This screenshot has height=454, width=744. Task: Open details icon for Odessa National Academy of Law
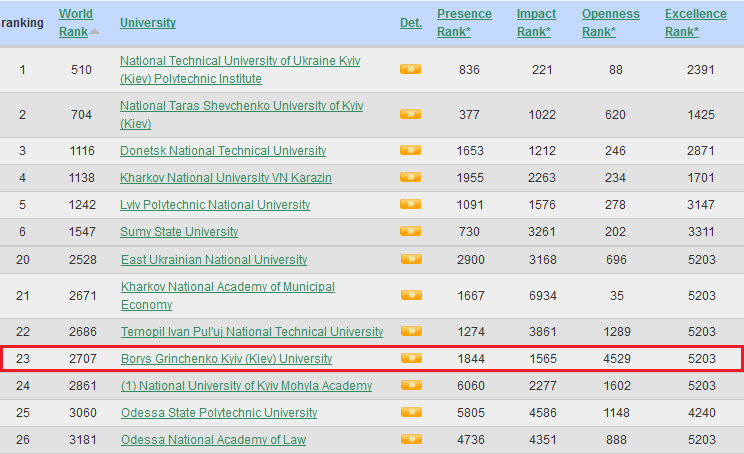(x=410, y=440)
